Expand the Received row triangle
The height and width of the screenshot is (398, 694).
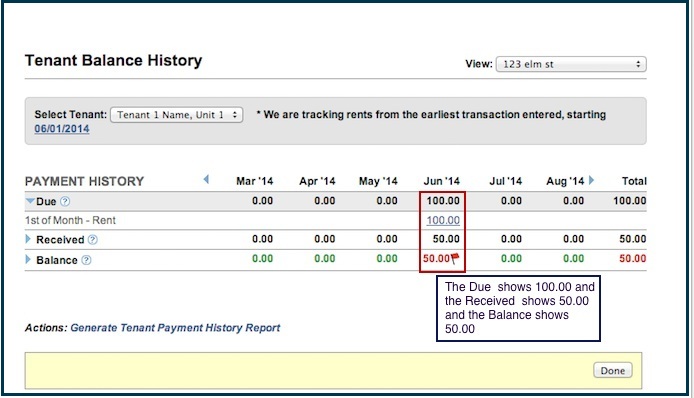click(28, 240)
